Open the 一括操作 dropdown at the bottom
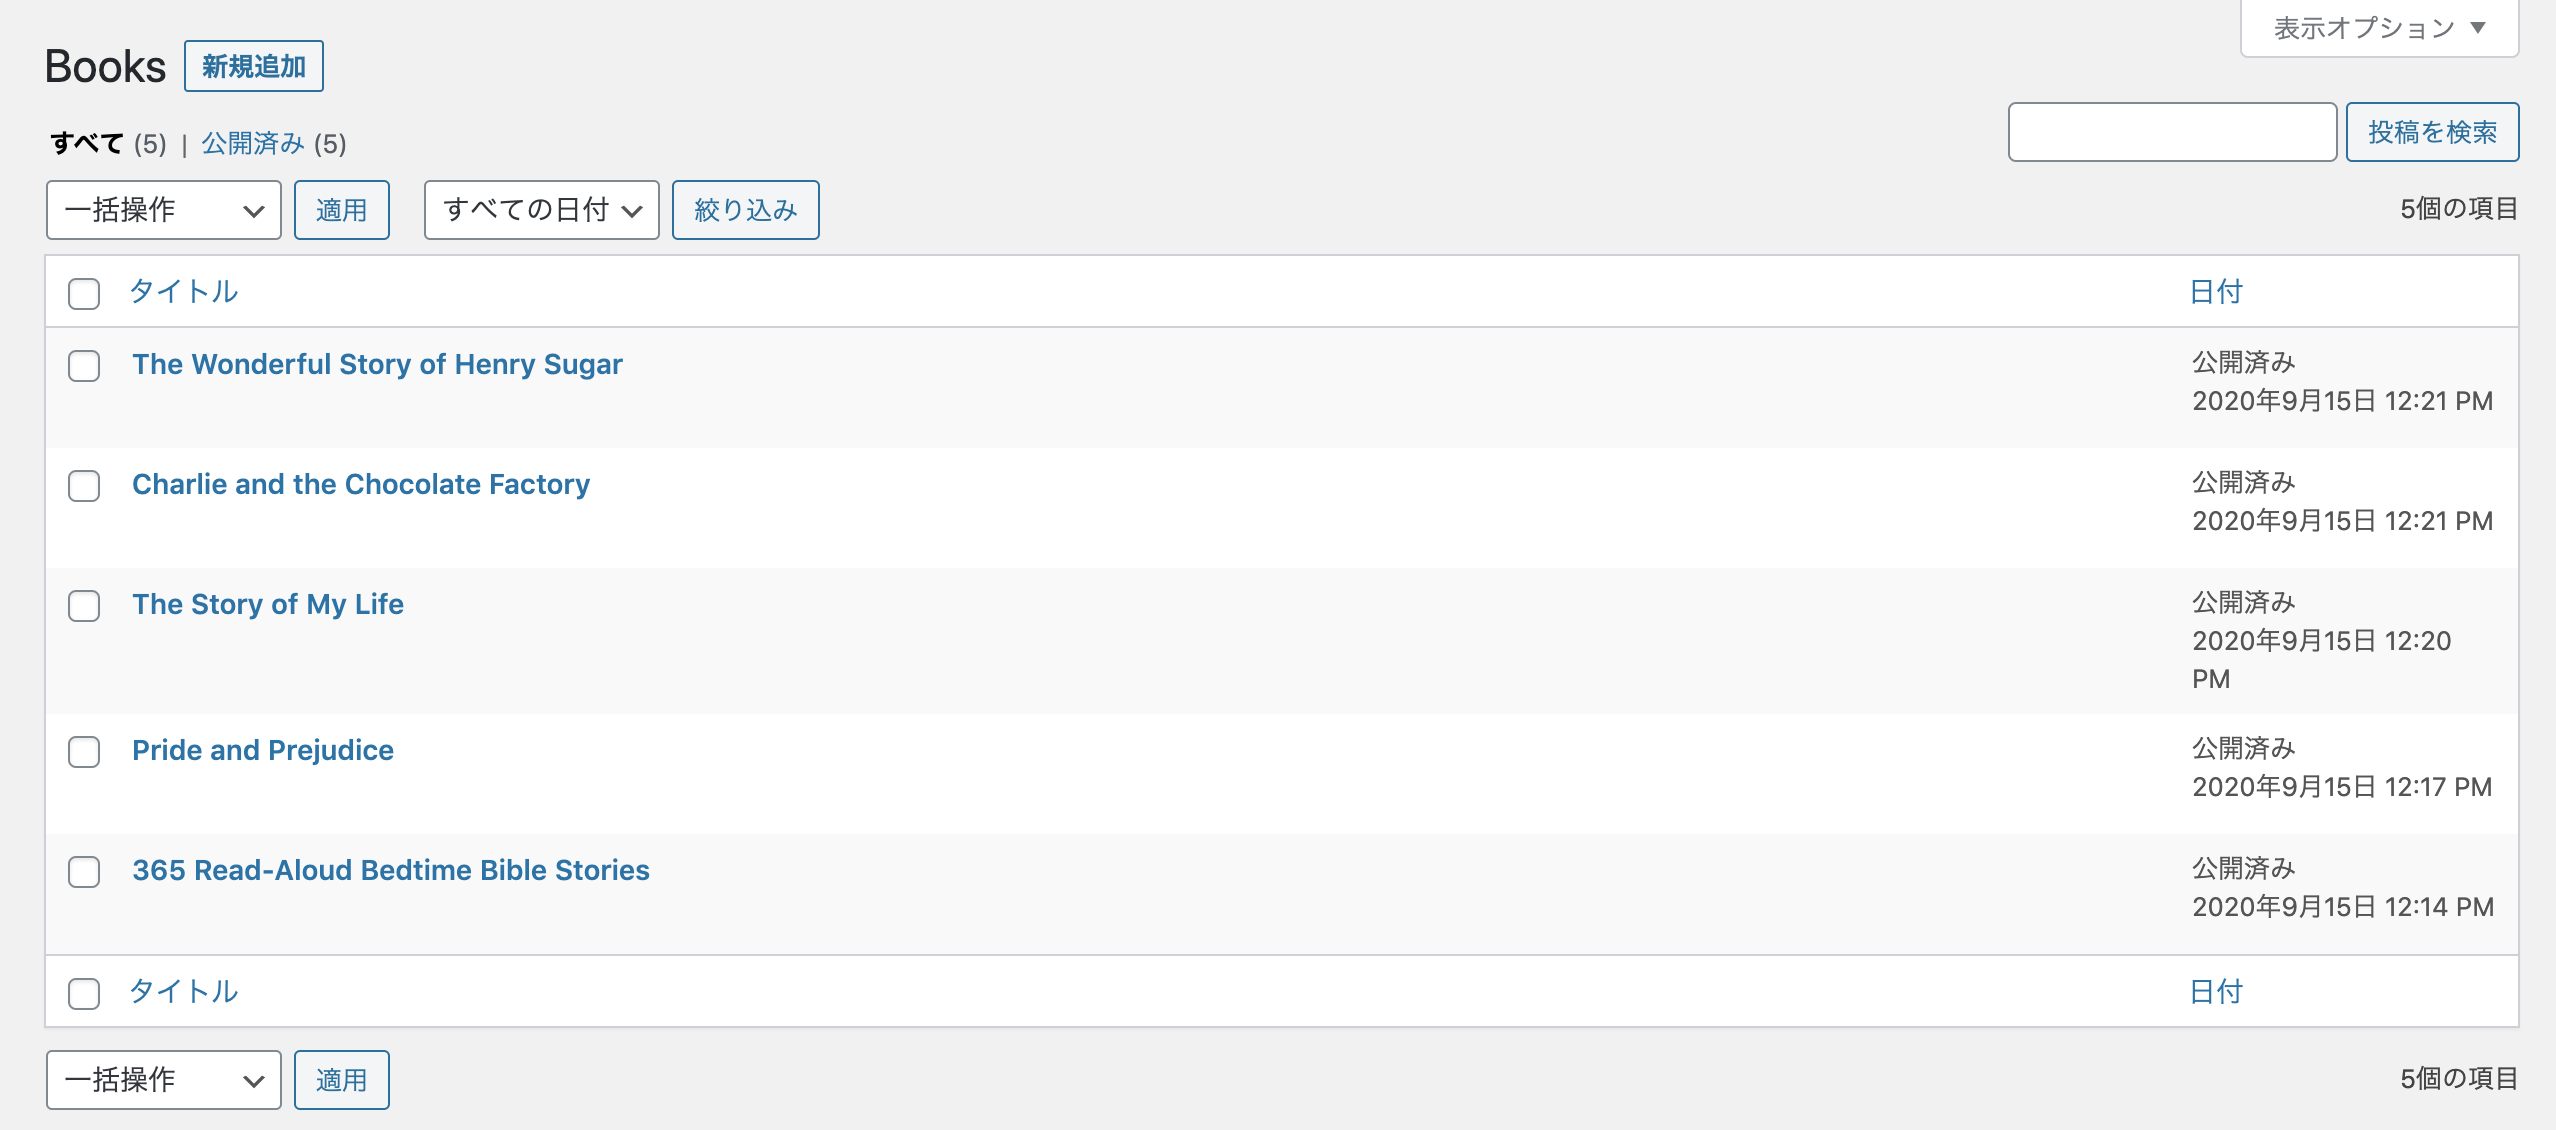 point(163,1080)
